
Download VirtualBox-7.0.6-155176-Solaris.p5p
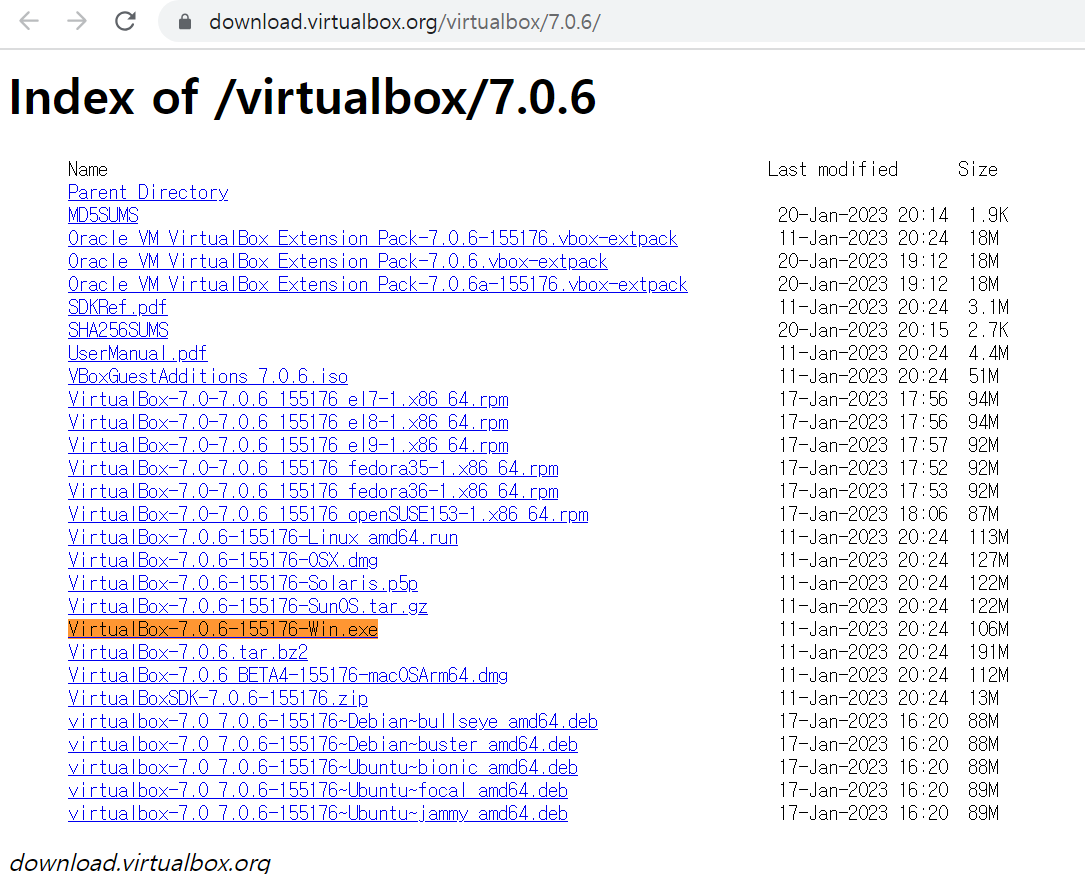tap(243, 583)
